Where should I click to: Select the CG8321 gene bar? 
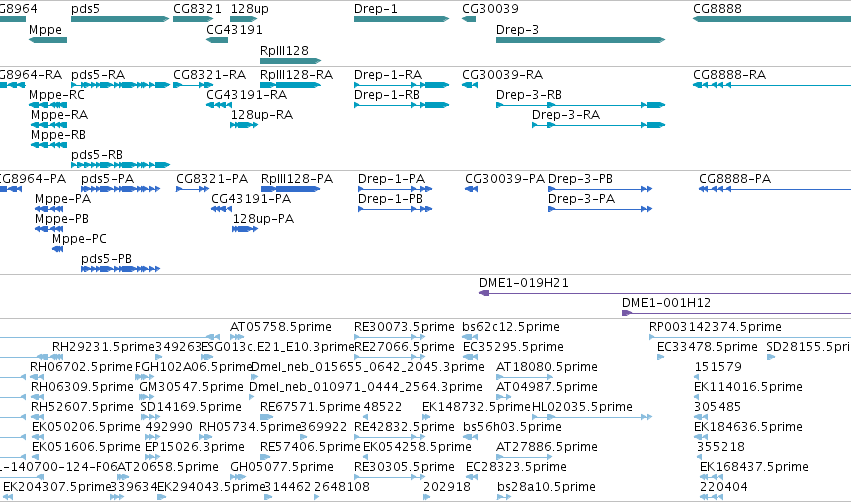tap(193, 19)
